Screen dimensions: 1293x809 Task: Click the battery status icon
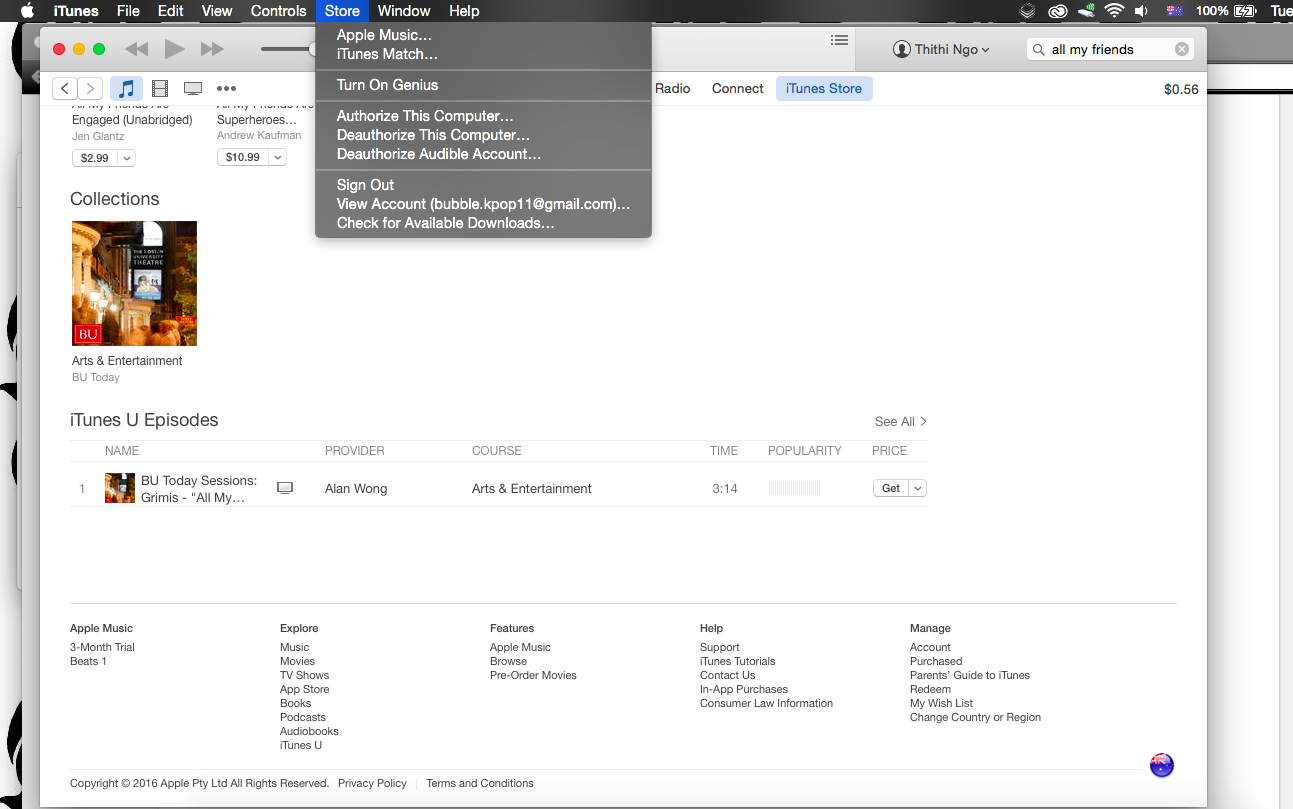tap(1244, 11)
